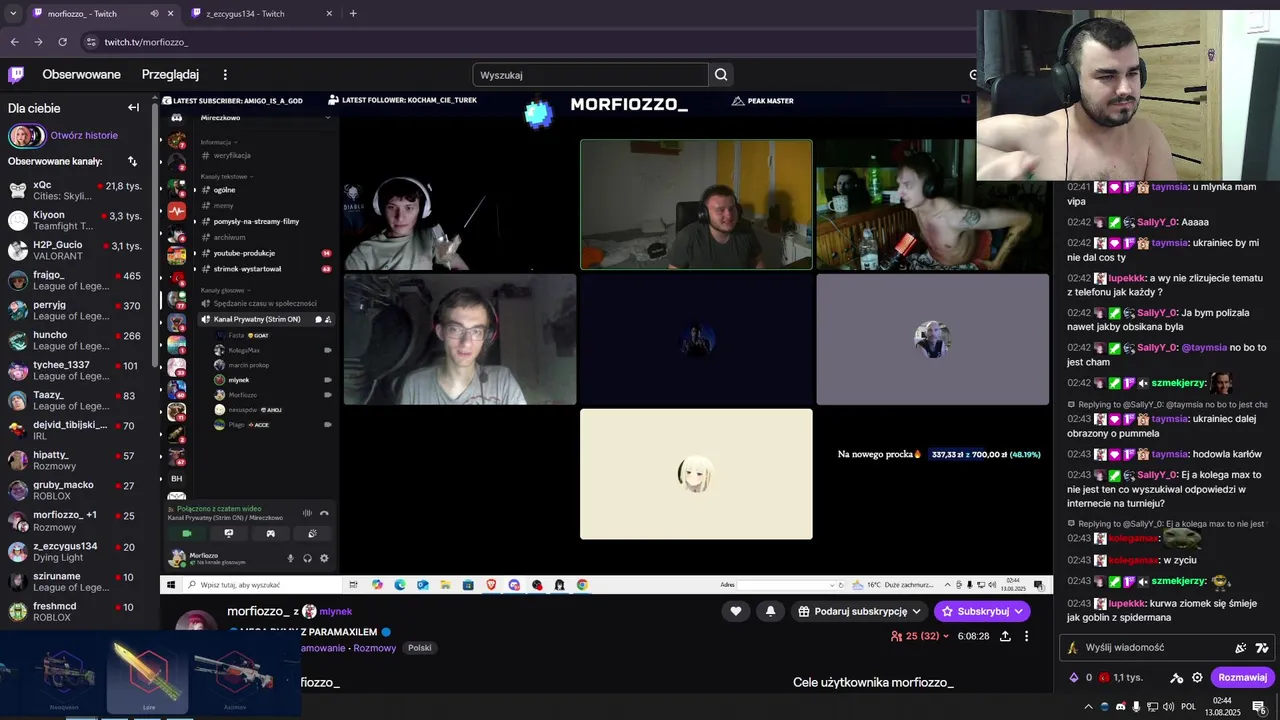This screenshot has width=1280, height=720.
Task: Click kolegamax username on 'w zyciu' message
Action: point(1133,560)
